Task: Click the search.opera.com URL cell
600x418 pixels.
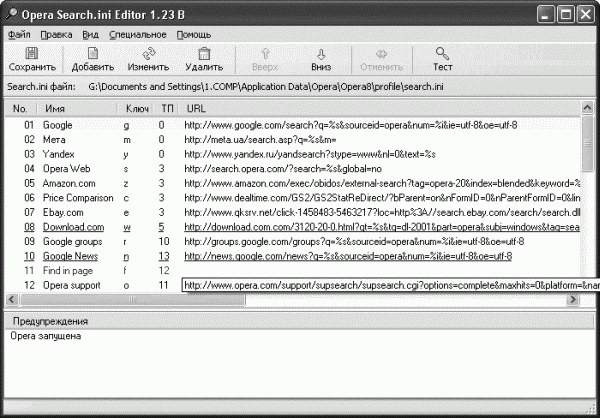Action: [x=283, y=169]
